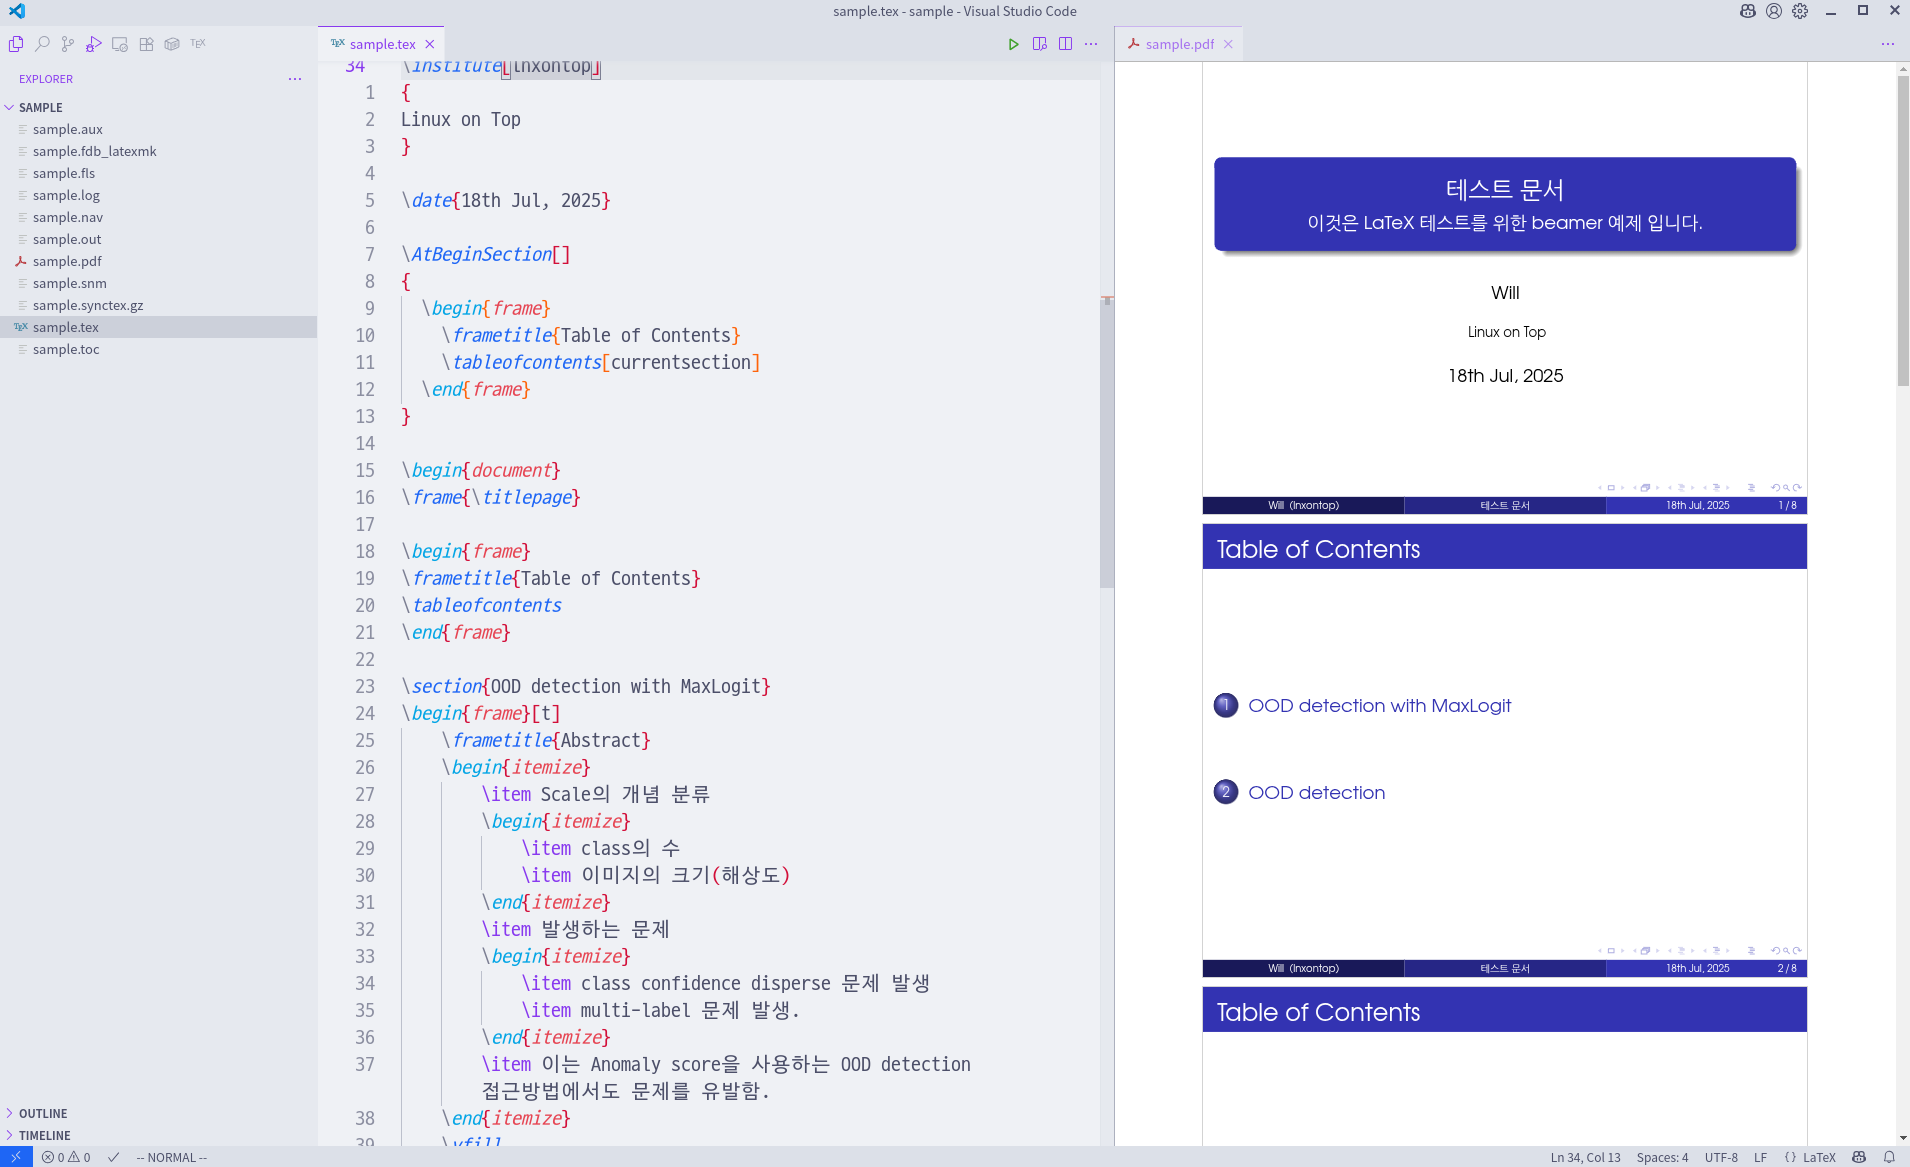Image resolution: width=1910 pixels, height=1167 pixels.
Task: Open the View LaTeX PDF preview icon
Action: click(1039, 43)
